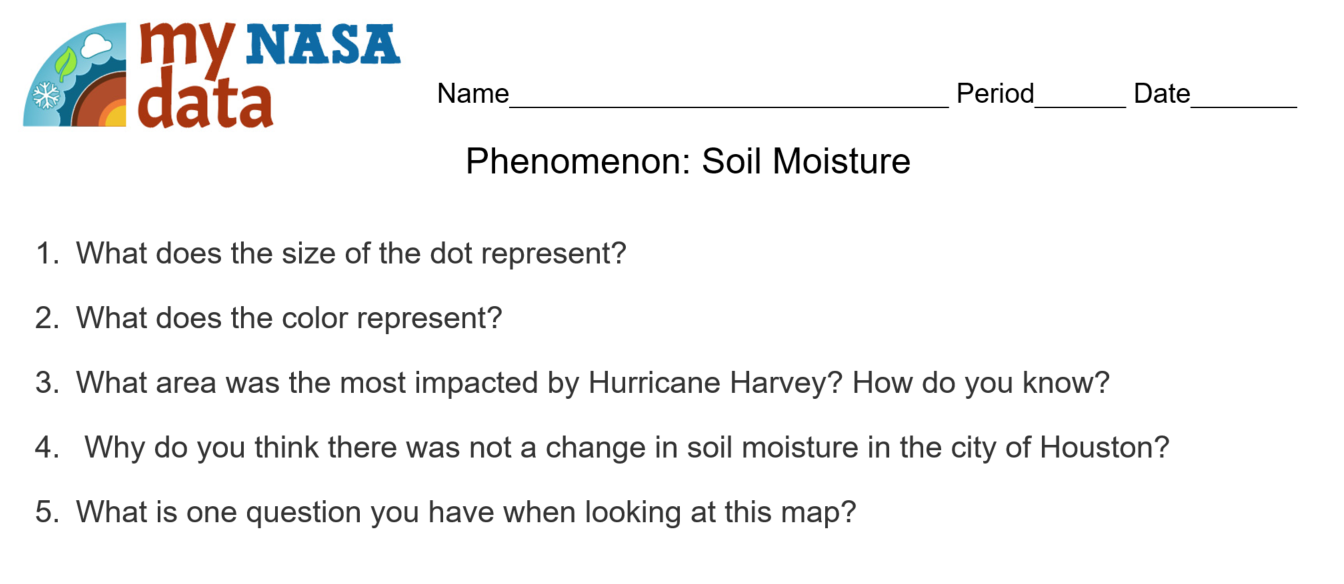The height and width of the screenshot is (584, 1344).
Task: Click the 'Phenomenon: Soil Moisture' title
Action: coord(688,161)
